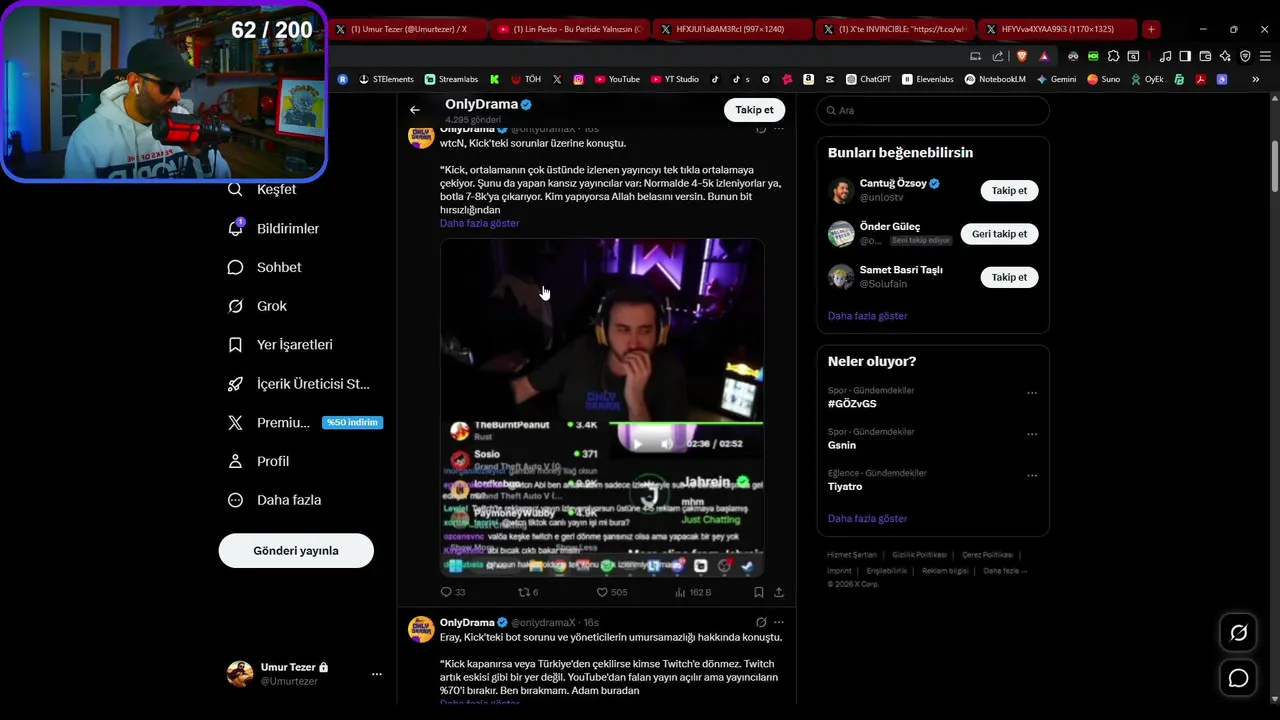The width and height of the screenshot is (1280, 720).
Task: Open more options on the wtcN tweet
Action: point(779,129)
